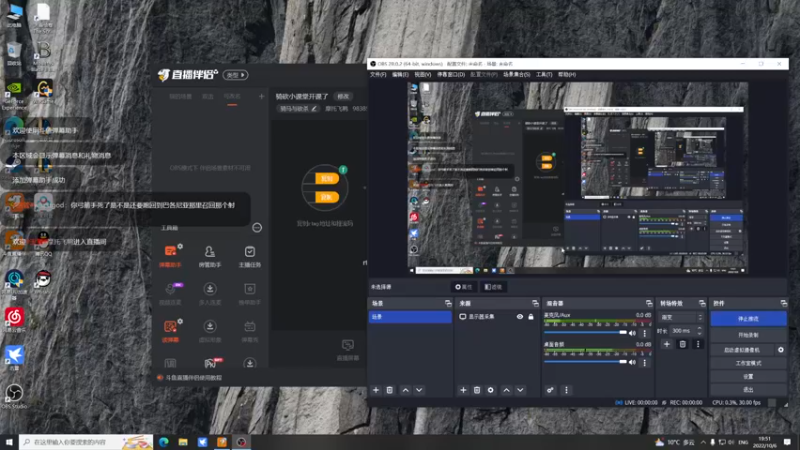Viewport: 800px width, 450px height.
Task: Increase the 300 ms transition duration
Action: [699, 329]
